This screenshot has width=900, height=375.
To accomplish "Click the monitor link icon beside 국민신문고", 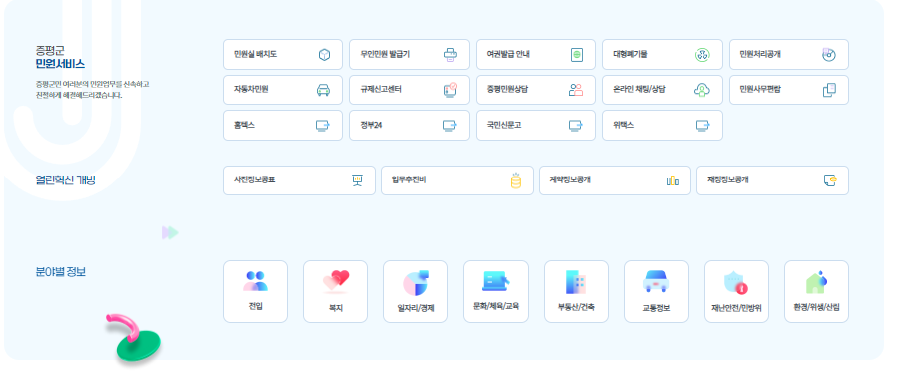I will [576, 125].
